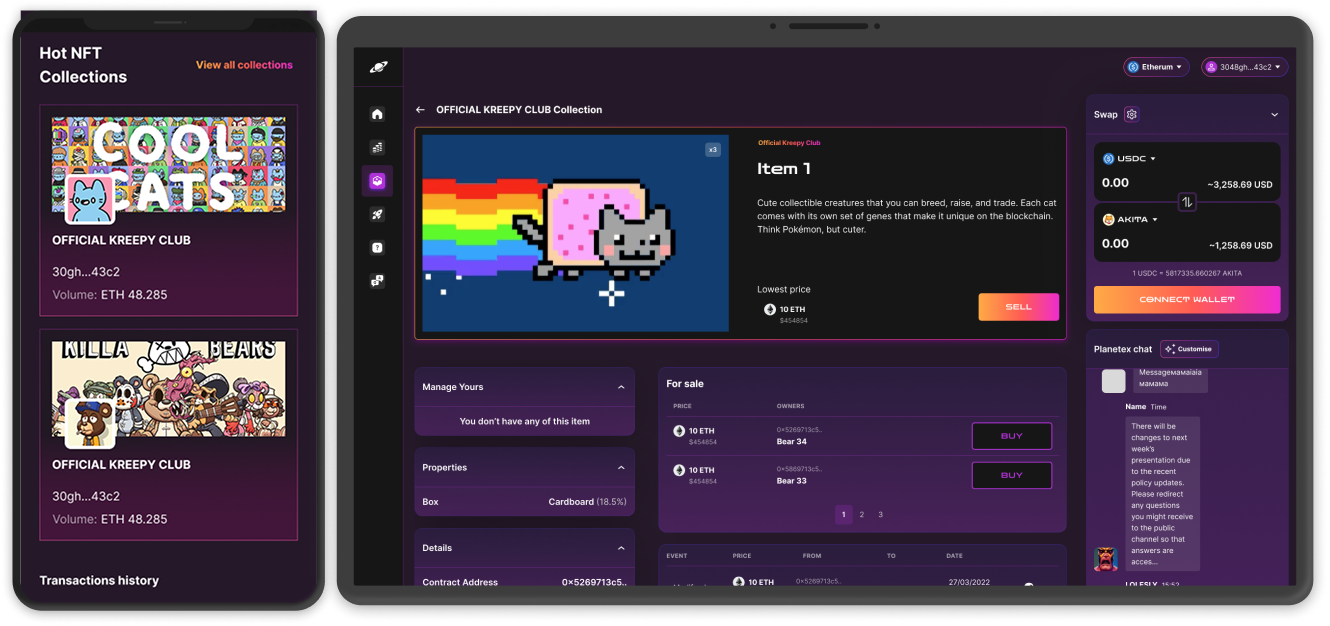Open the Cool Cats collection banner

168,165
